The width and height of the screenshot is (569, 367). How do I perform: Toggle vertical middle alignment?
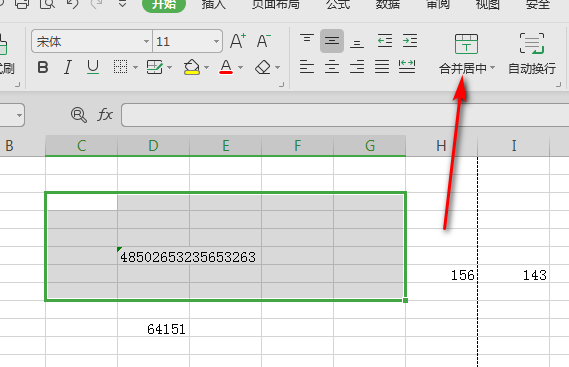[x=332, y=41]
